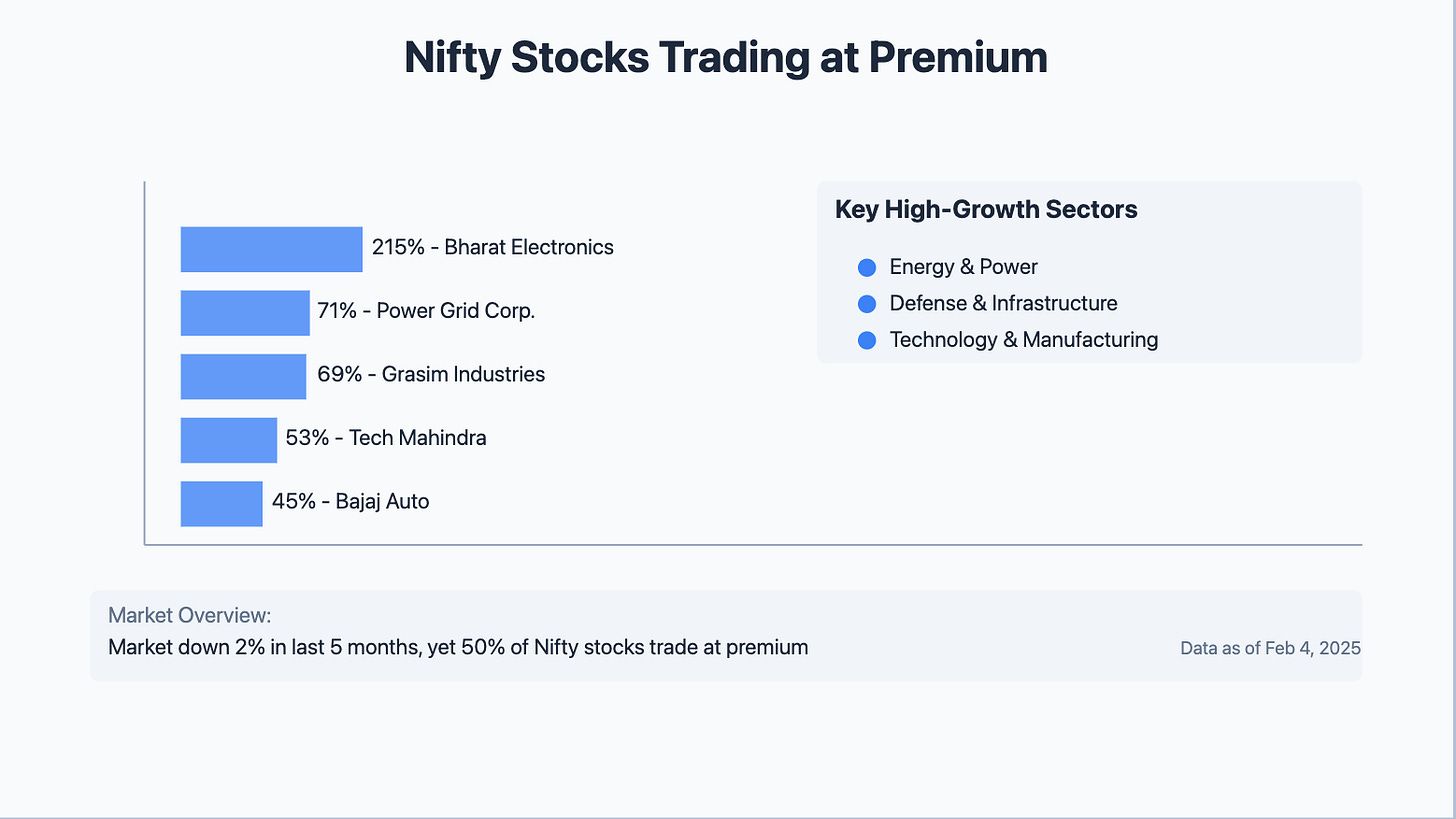Select the Tech Mahindra 53% bar
The height and width of the screenshot is (819, 1456).
228,440
